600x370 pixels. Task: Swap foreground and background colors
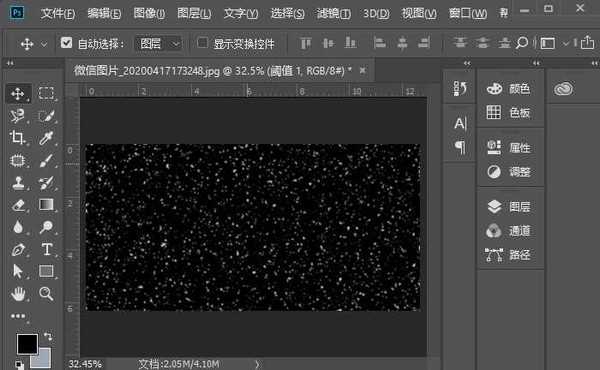pyautogui.click(x=48, y=337)
